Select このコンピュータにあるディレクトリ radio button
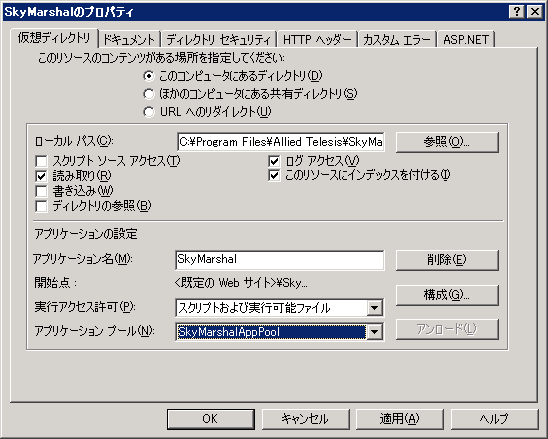Screen dimensions: 548x439 [x=149, y=76]
